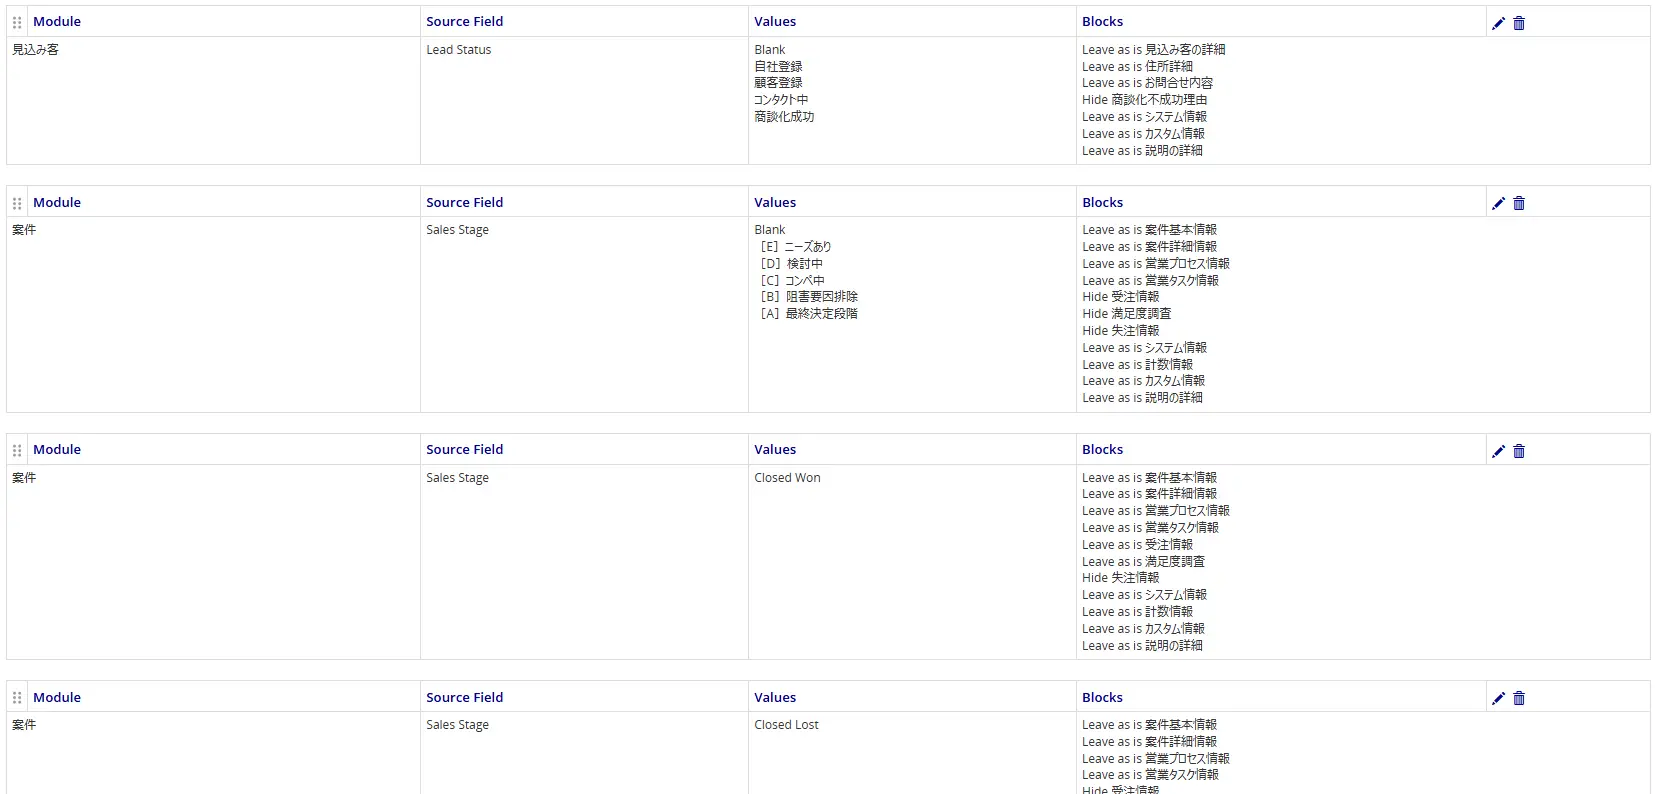
Task: Delete the rule containing [E] ニーズあり values
Action: pyautogui.click(x=1519, y=203)
